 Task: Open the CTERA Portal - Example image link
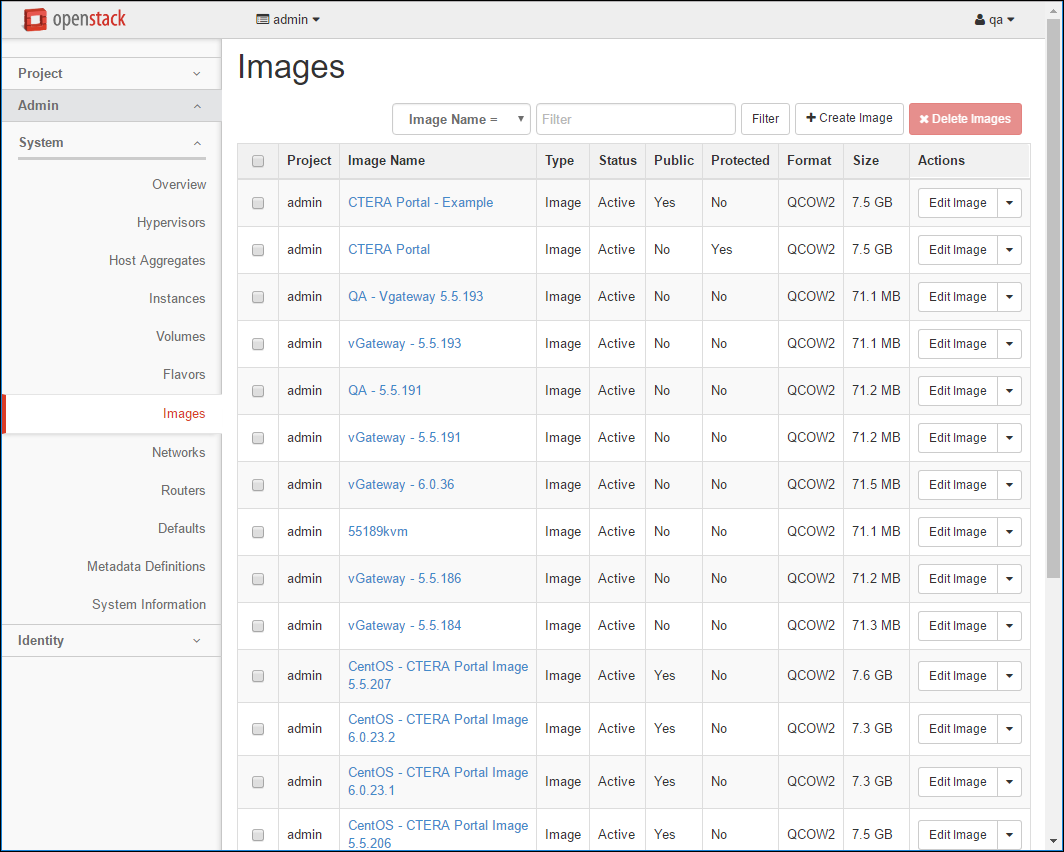coord(420,202)
